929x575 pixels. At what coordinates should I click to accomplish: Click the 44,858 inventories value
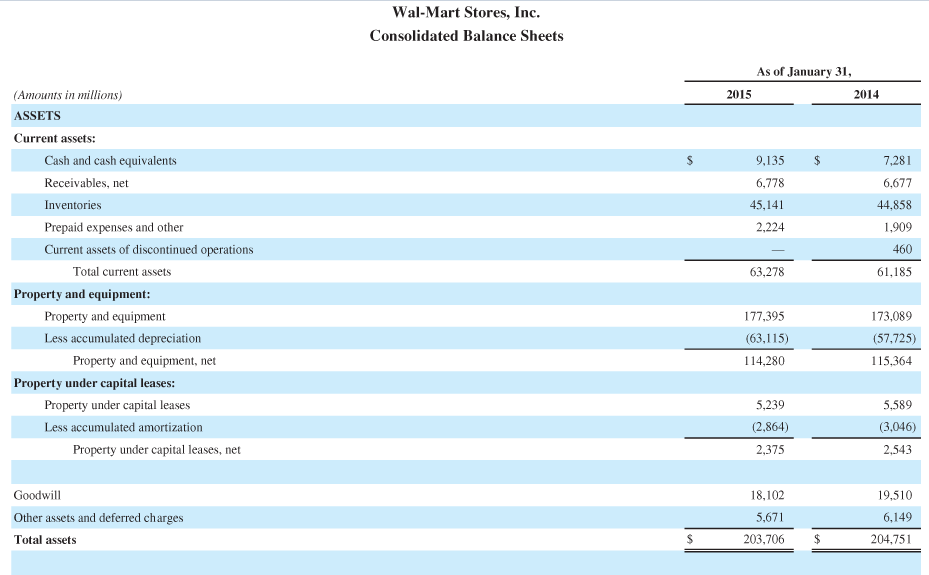(x=894, y=205)
